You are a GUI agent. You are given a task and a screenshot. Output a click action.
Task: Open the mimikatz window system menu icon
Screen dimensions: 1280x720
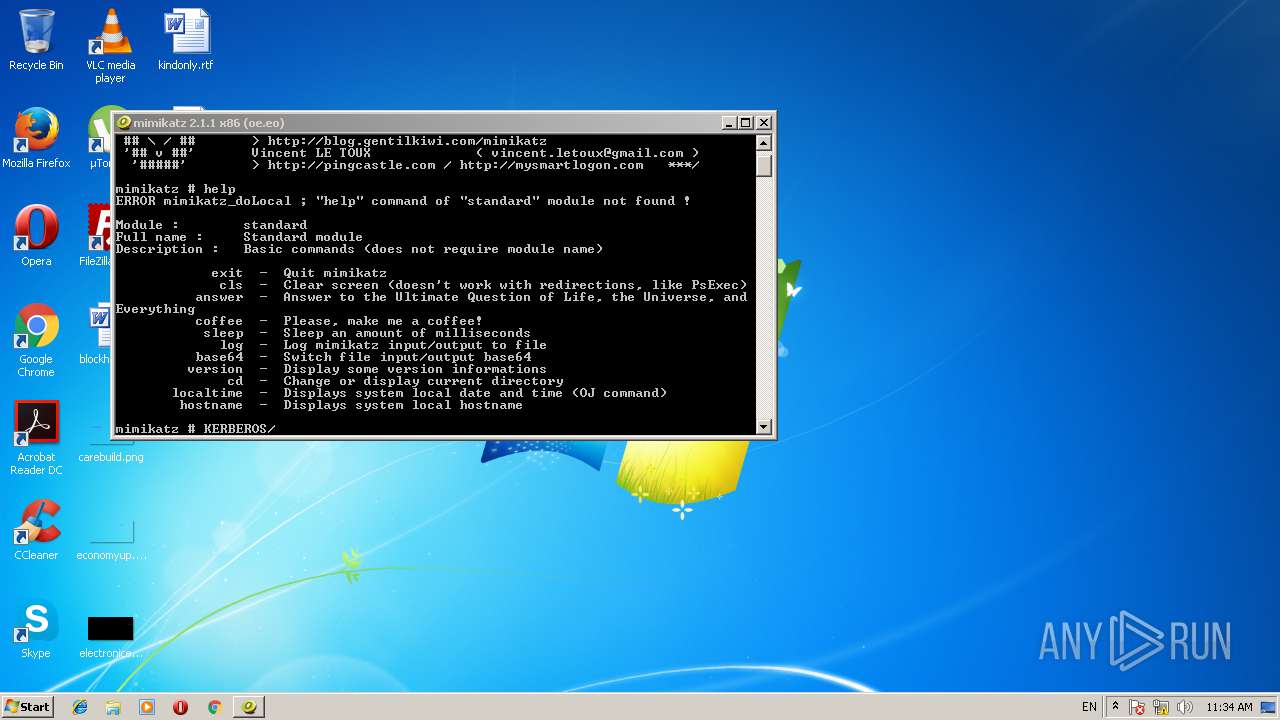125,122
